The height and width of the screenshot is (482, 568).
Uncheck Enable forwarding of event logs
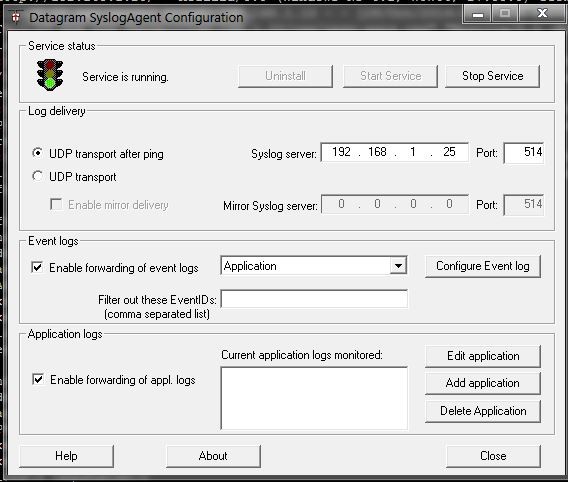coord(37,267)
